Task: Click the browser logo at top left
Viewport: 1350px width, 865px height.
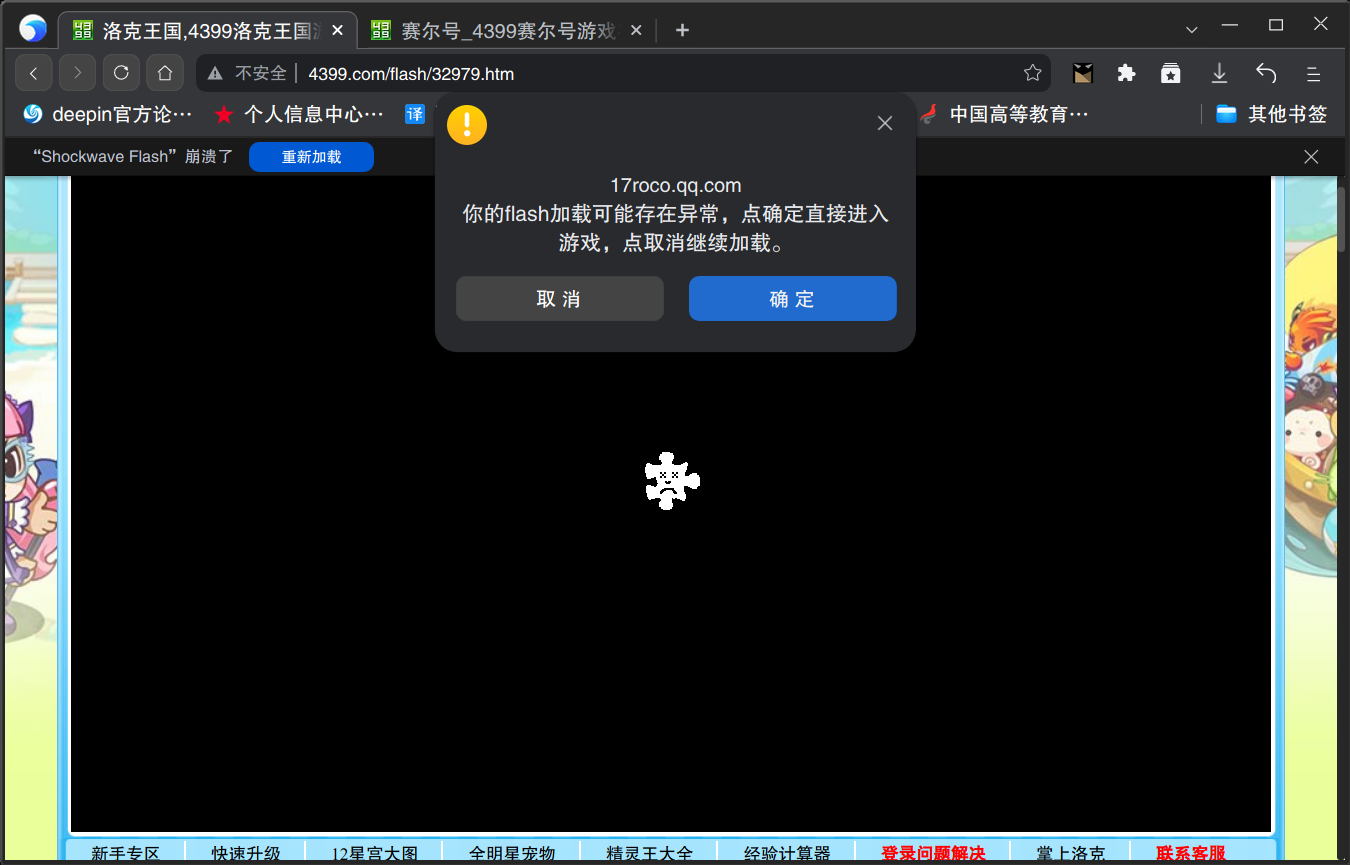Action: (x=33, y=29)
